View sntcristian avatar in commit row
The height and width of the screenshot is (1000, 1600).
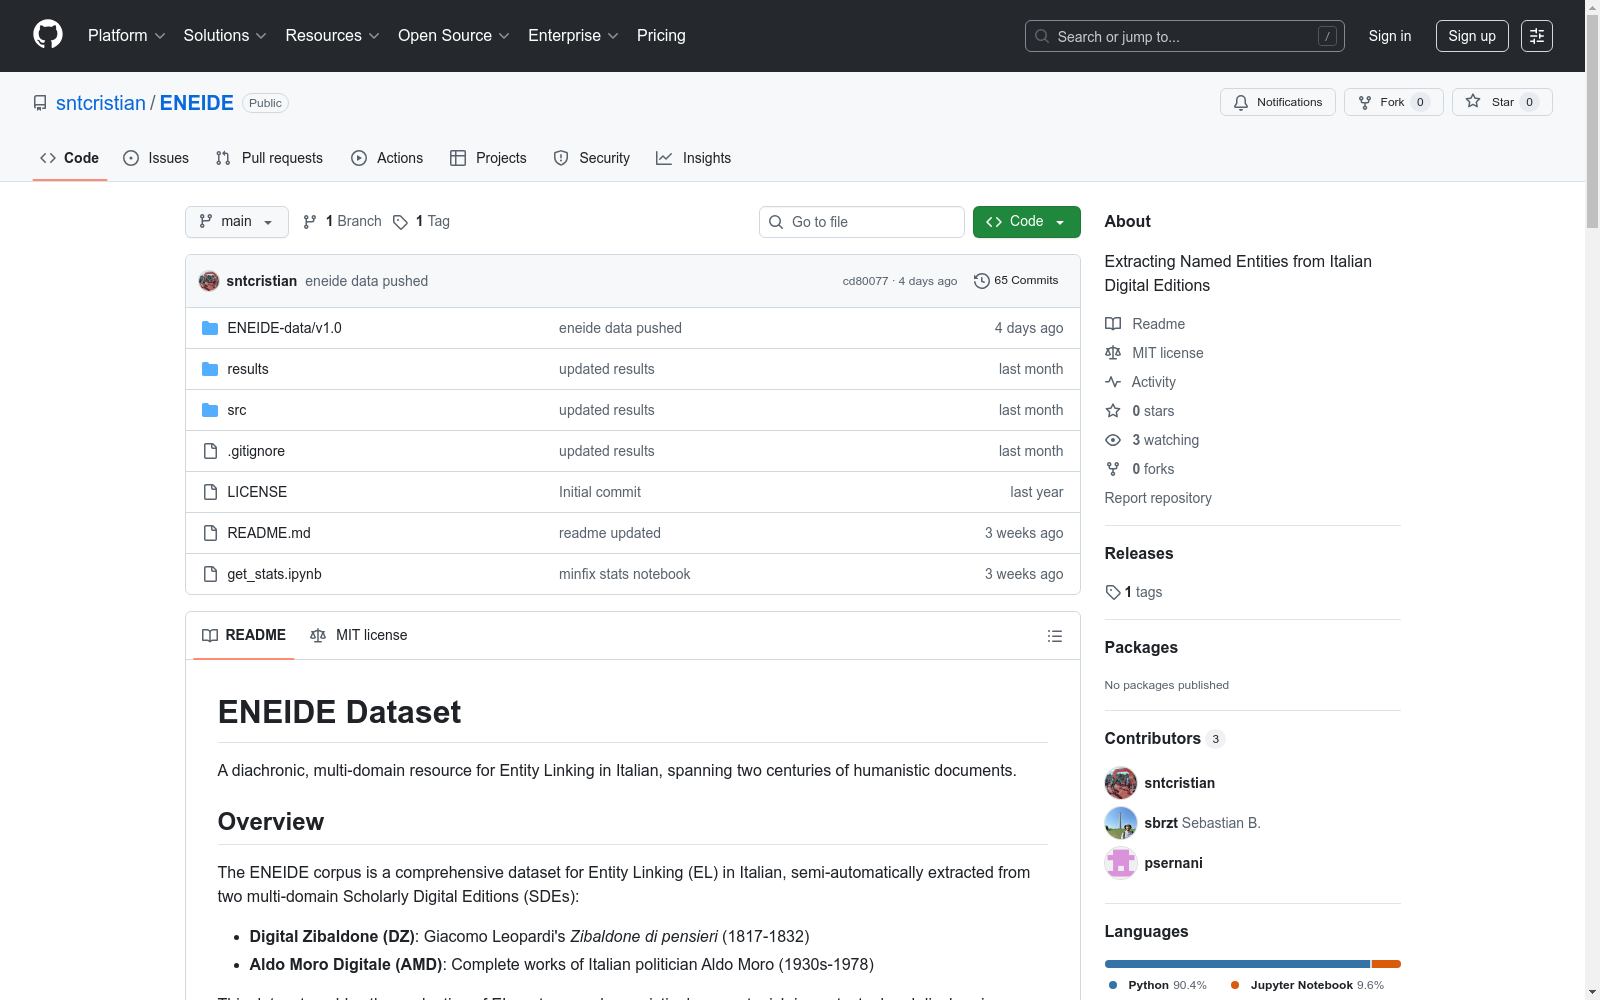[209, 281]
